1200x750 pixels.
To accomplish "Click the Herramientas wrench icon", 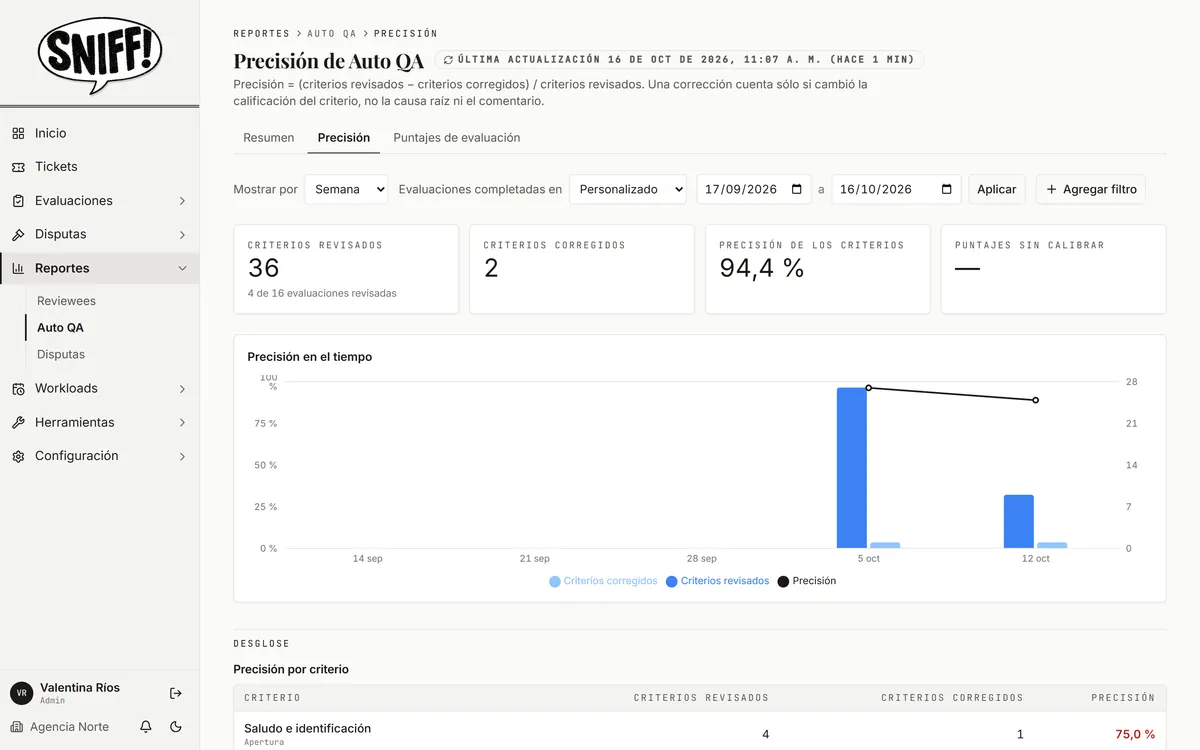I will (x=18, y=422).
